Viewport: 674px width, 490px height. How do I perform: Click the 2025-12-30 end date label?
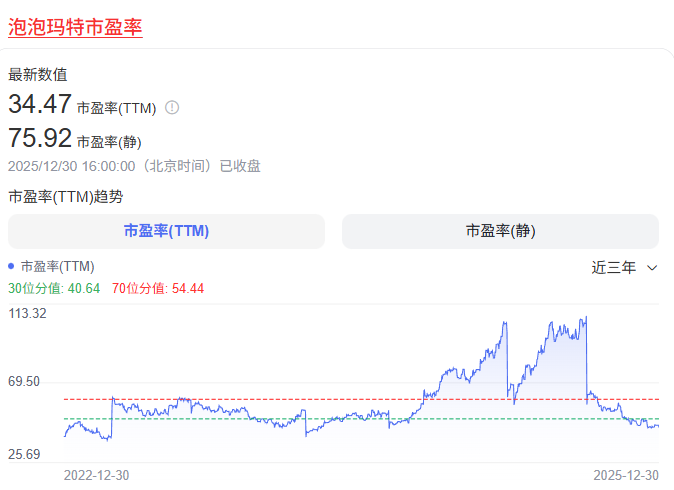coord(626,474)
